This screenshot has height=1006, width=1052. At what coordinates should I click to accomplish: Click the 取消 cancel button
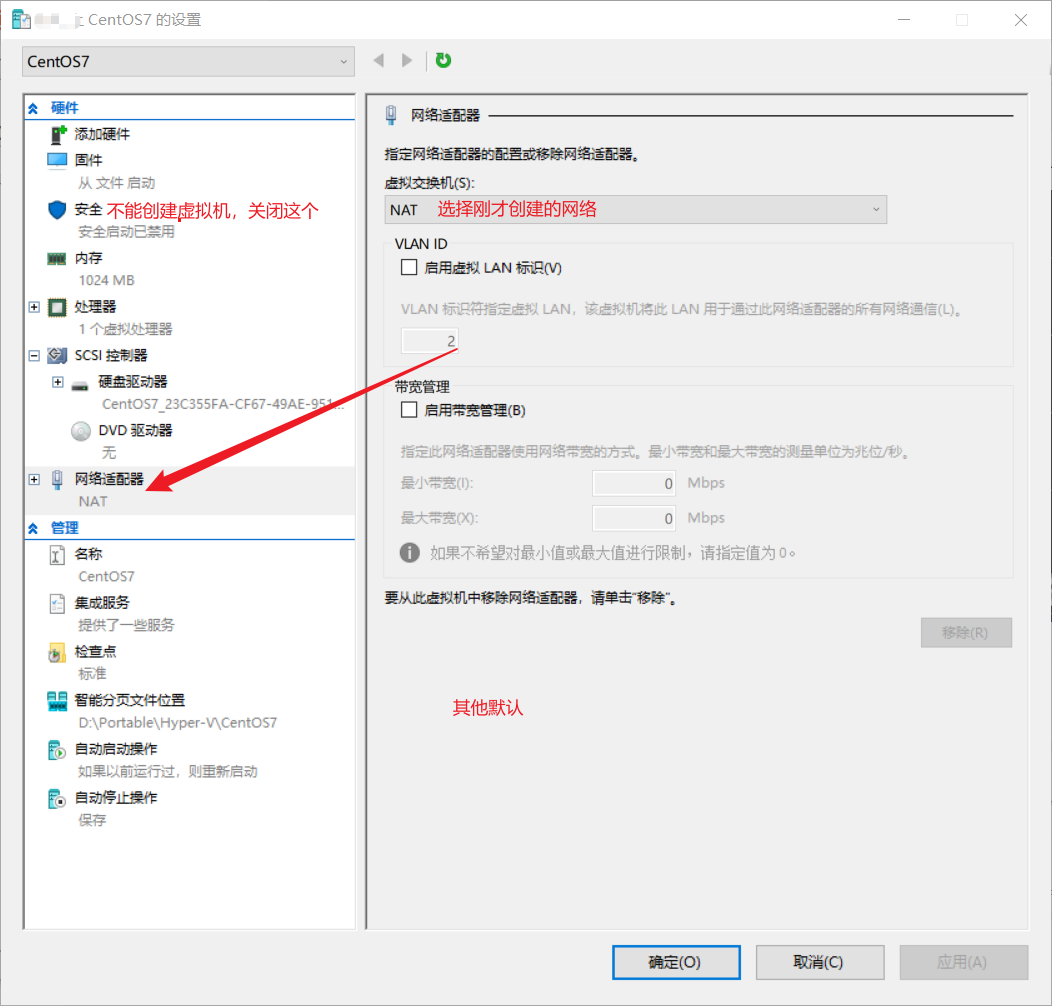pyautogui.click(x=820, y=962)
